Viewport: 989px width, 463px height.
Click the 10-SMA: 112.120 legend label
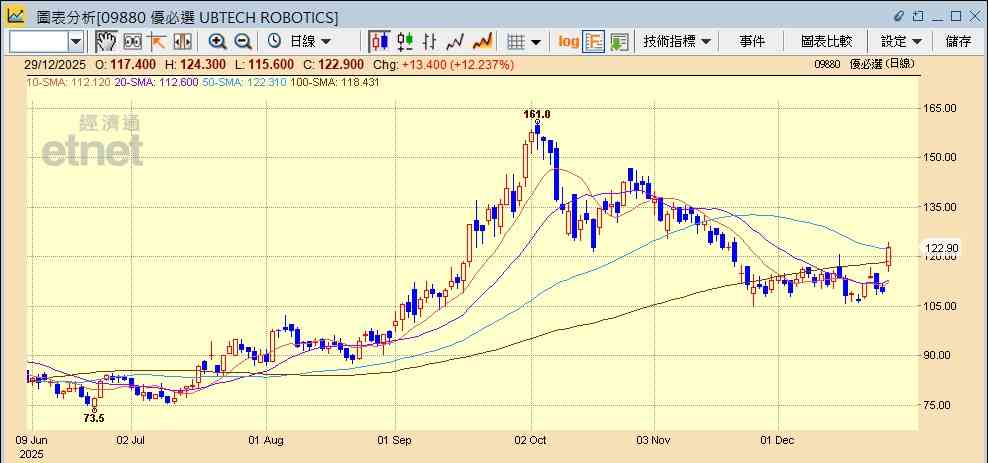click(69, 82)
